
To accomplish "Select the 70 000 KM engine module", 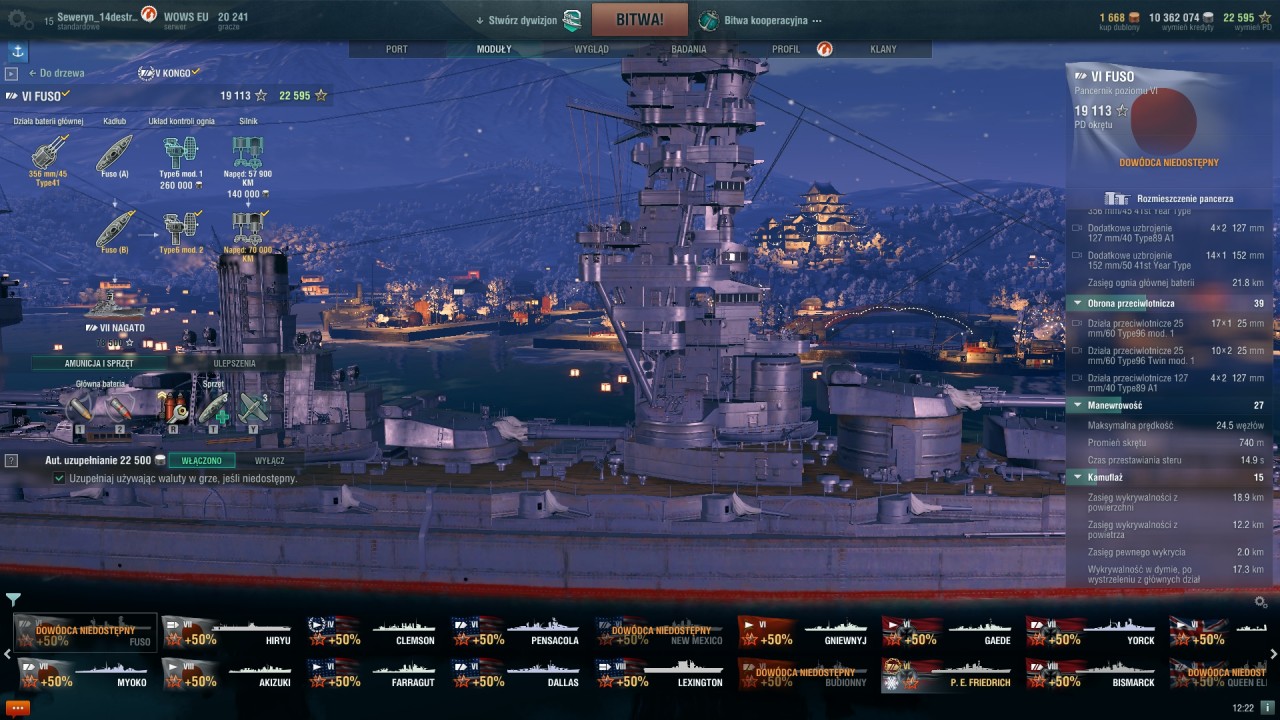I will (248, 238).
